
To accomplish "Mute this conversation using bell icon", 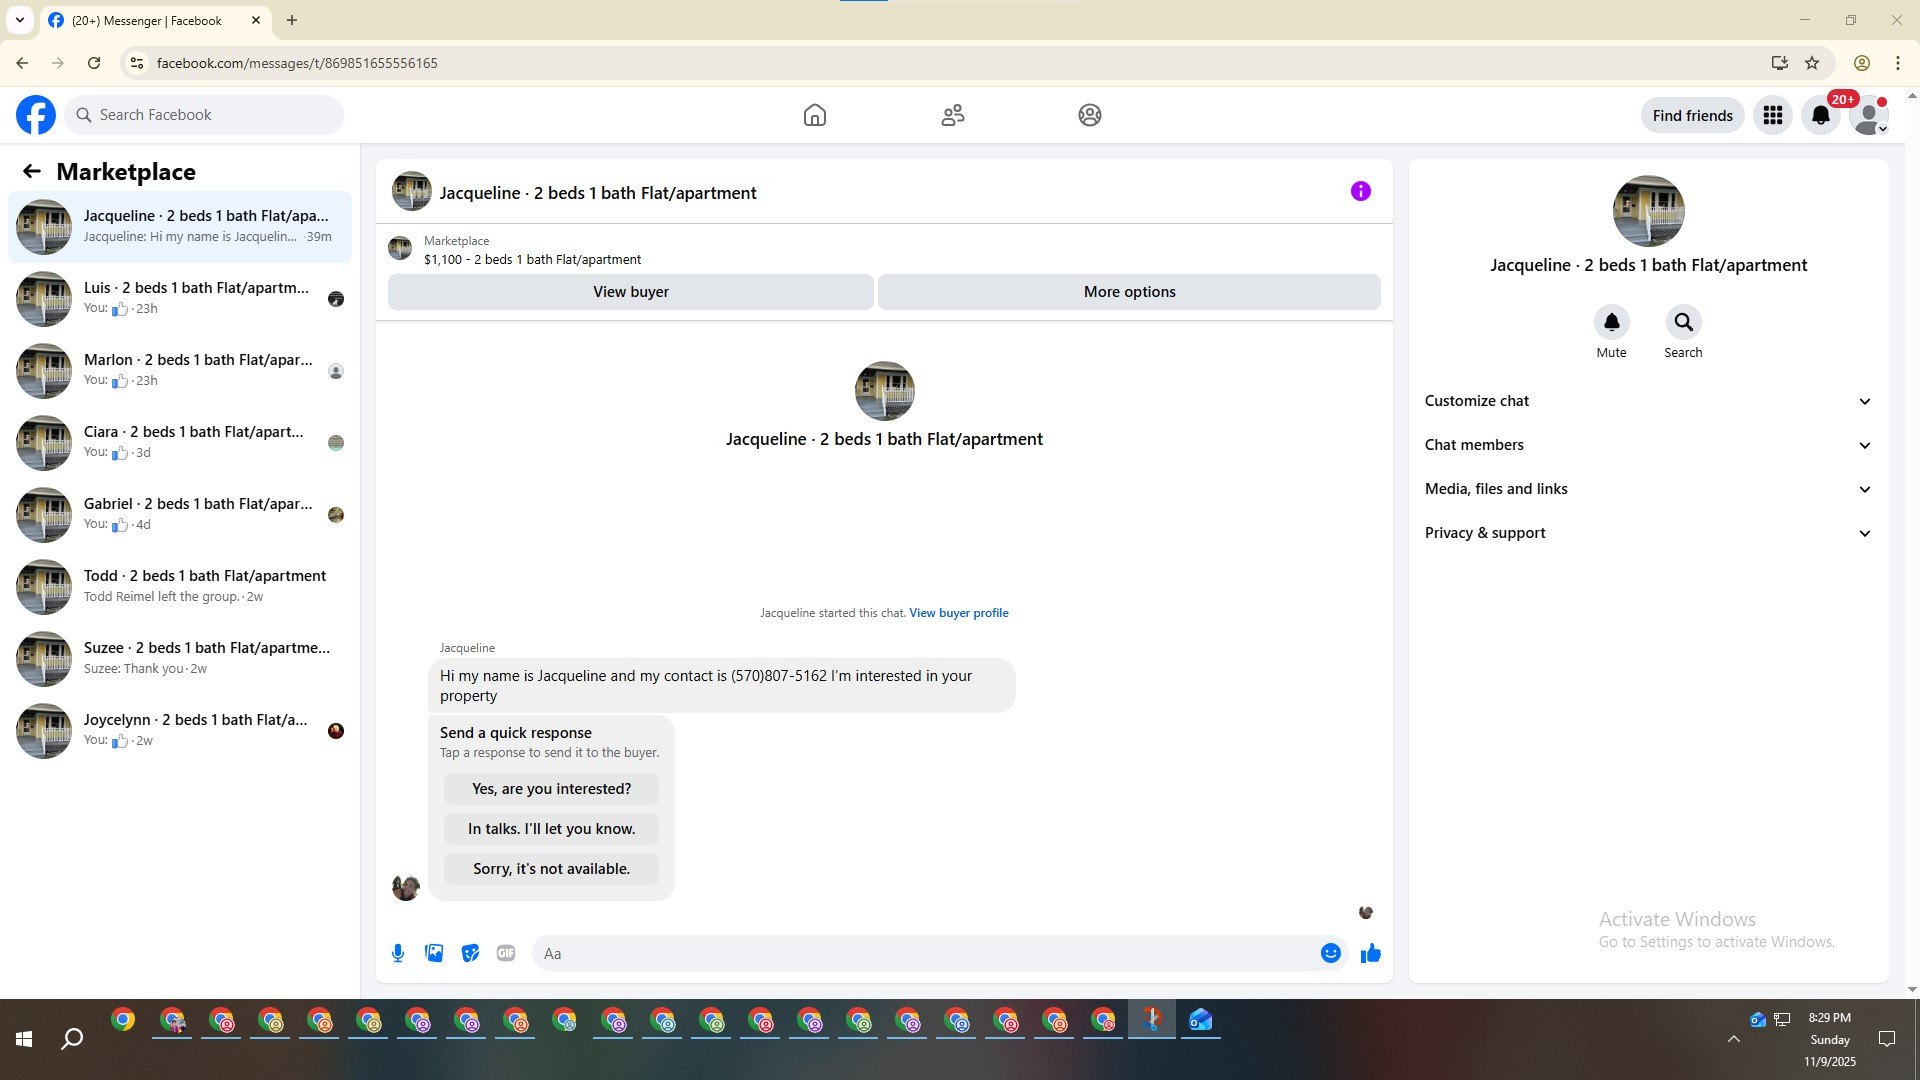I will click(1612, 322).
